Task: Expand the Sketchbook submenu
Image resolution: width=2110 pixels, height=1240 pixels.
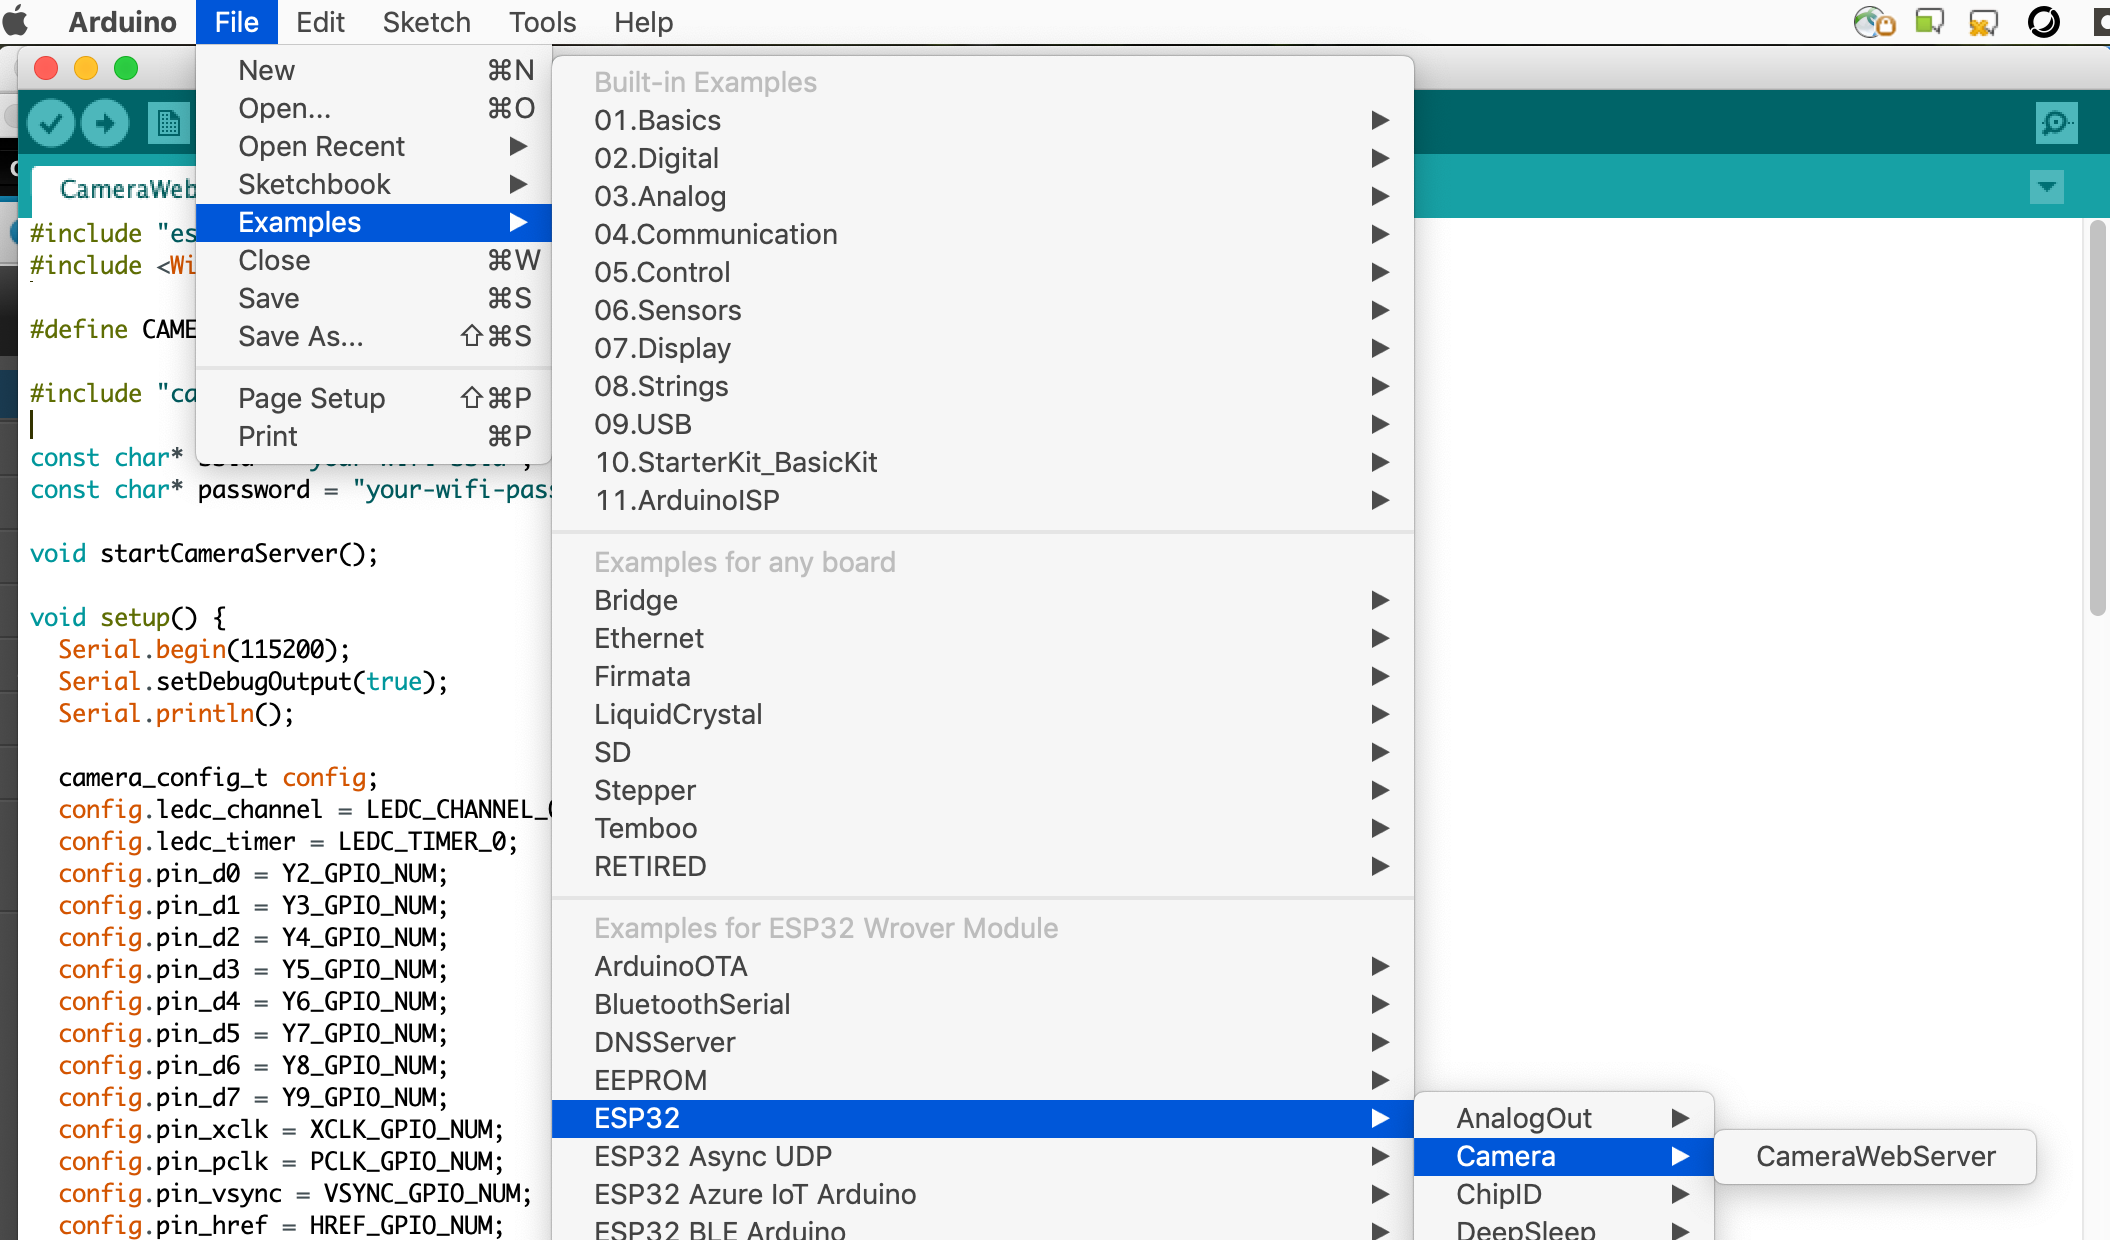Action: click(374, 184)
